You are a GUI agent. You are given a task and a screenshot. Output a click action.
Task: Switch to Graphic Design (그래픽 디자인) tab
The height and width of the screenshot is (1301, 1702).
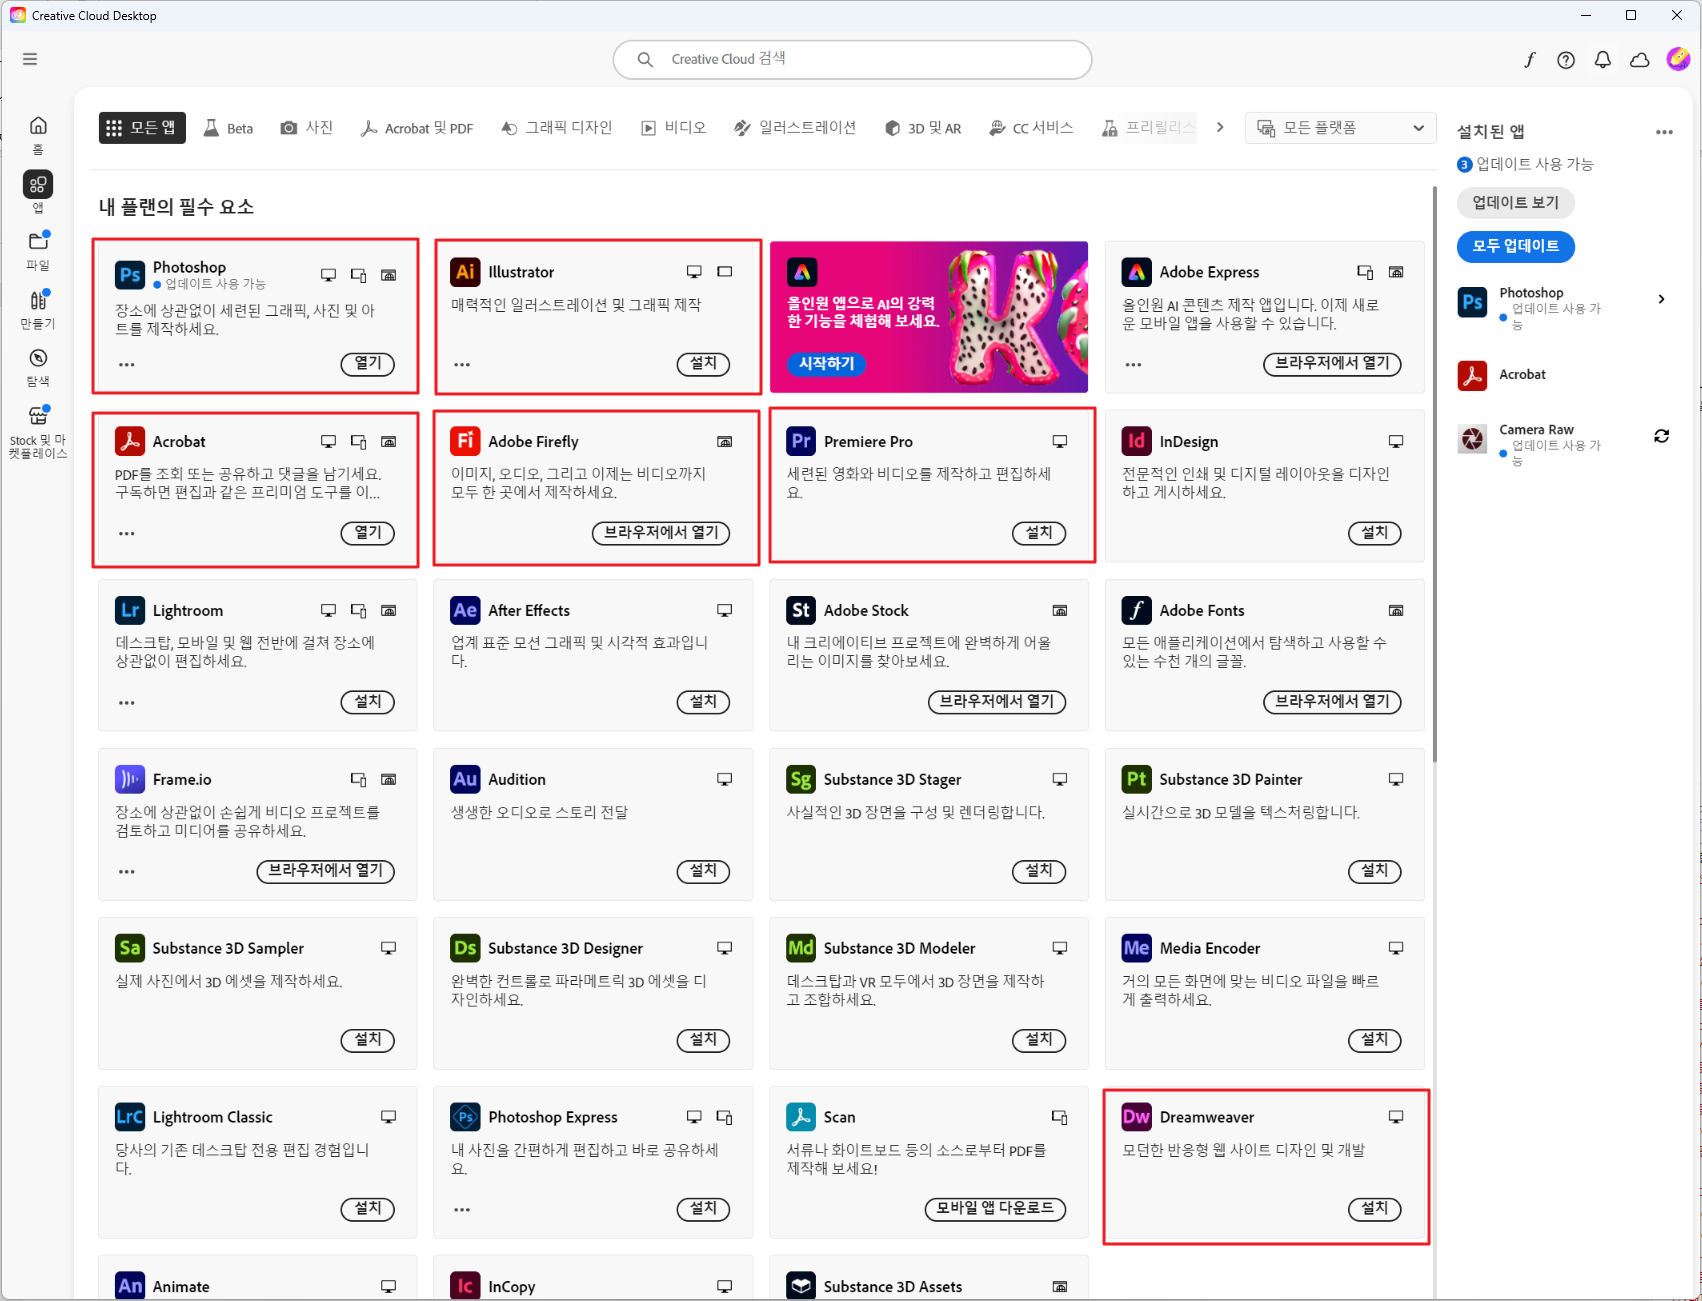[557, 128]
